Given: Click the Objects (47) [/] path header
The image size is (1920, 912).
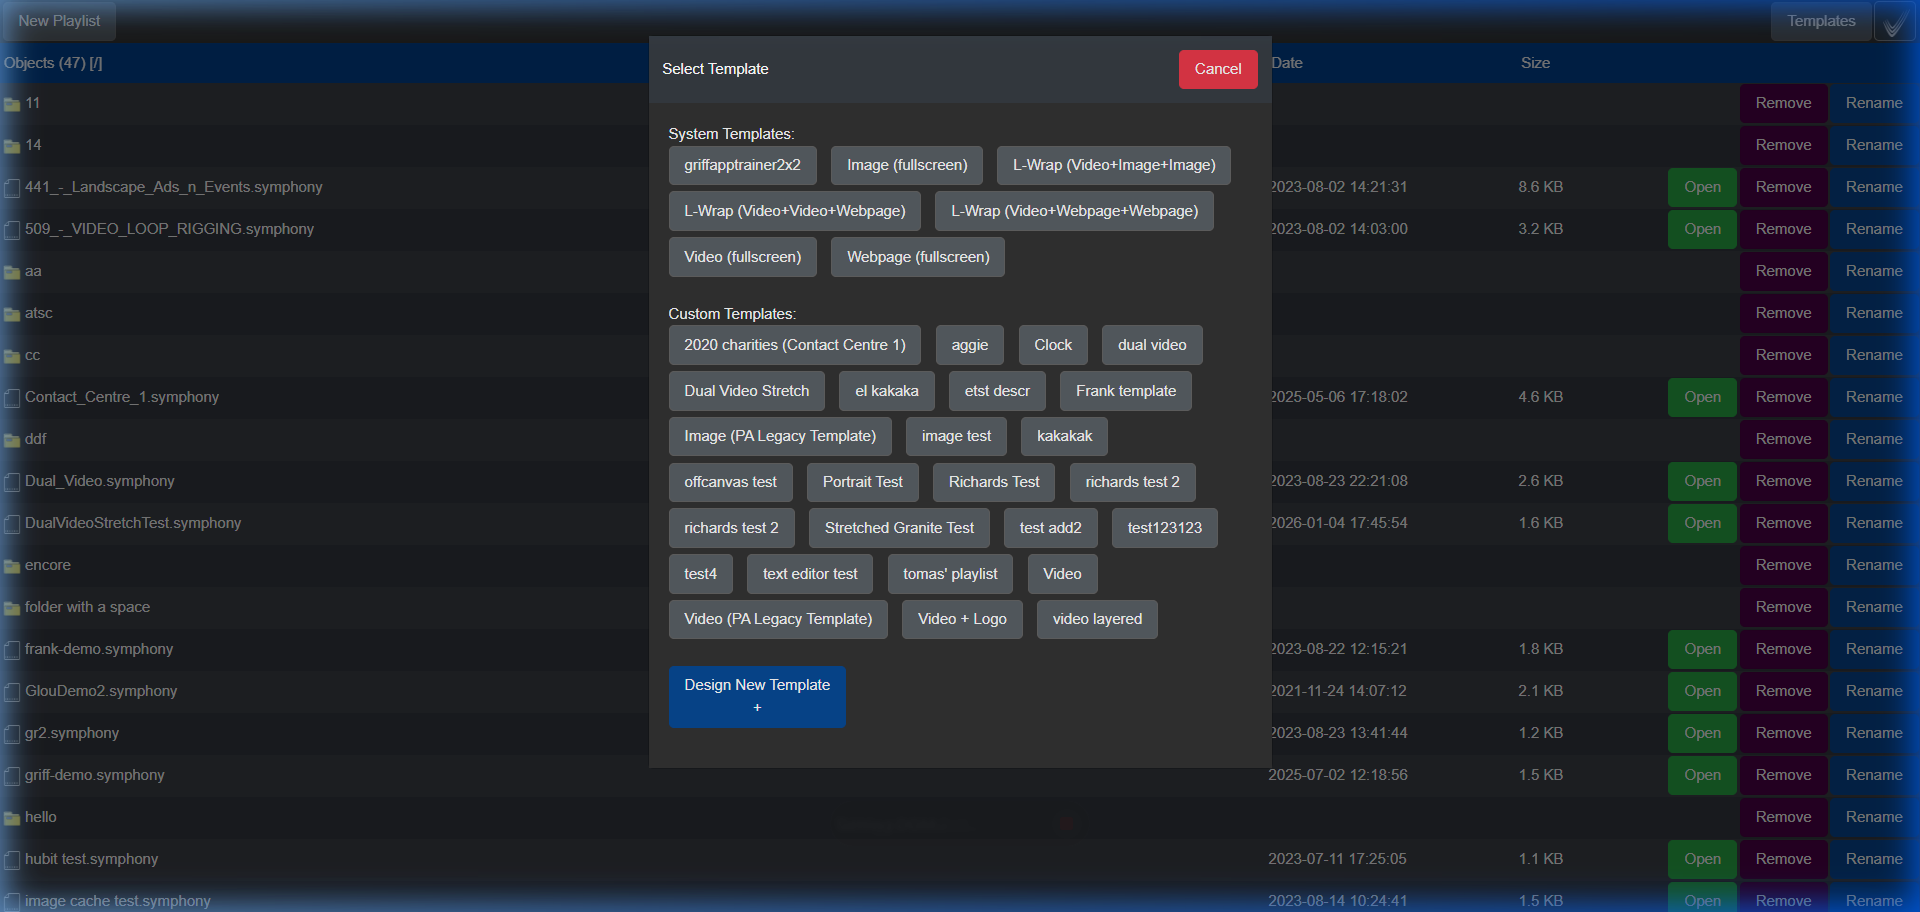Looking at the screenshot, I should tap(53, 63).
